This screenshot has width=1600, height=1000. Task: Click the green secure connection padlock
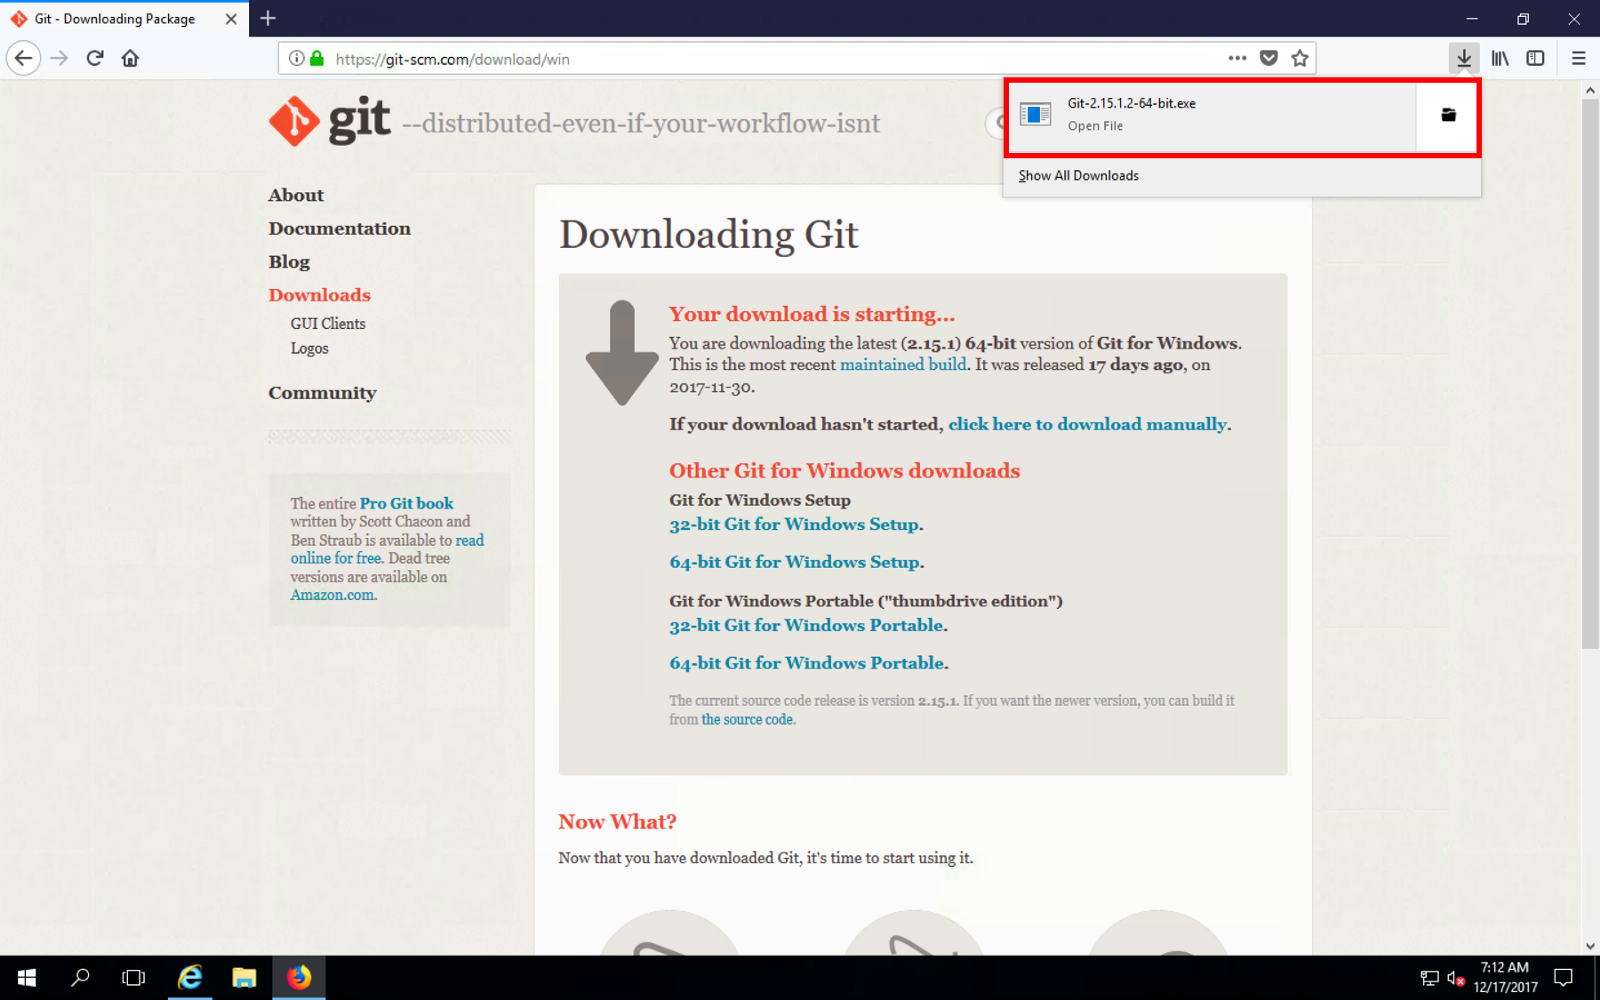[x=317, y=58]
